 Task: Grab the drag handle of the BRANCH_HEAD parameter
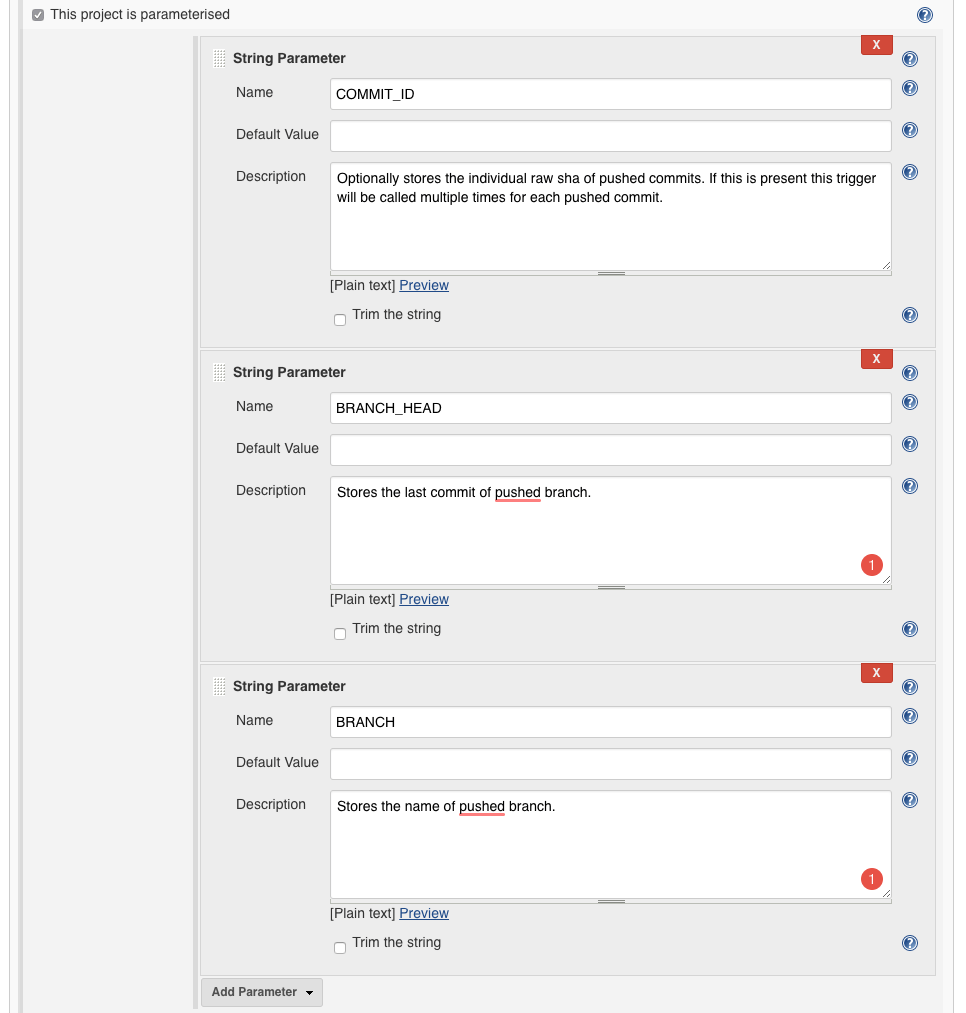pos(218,372)
